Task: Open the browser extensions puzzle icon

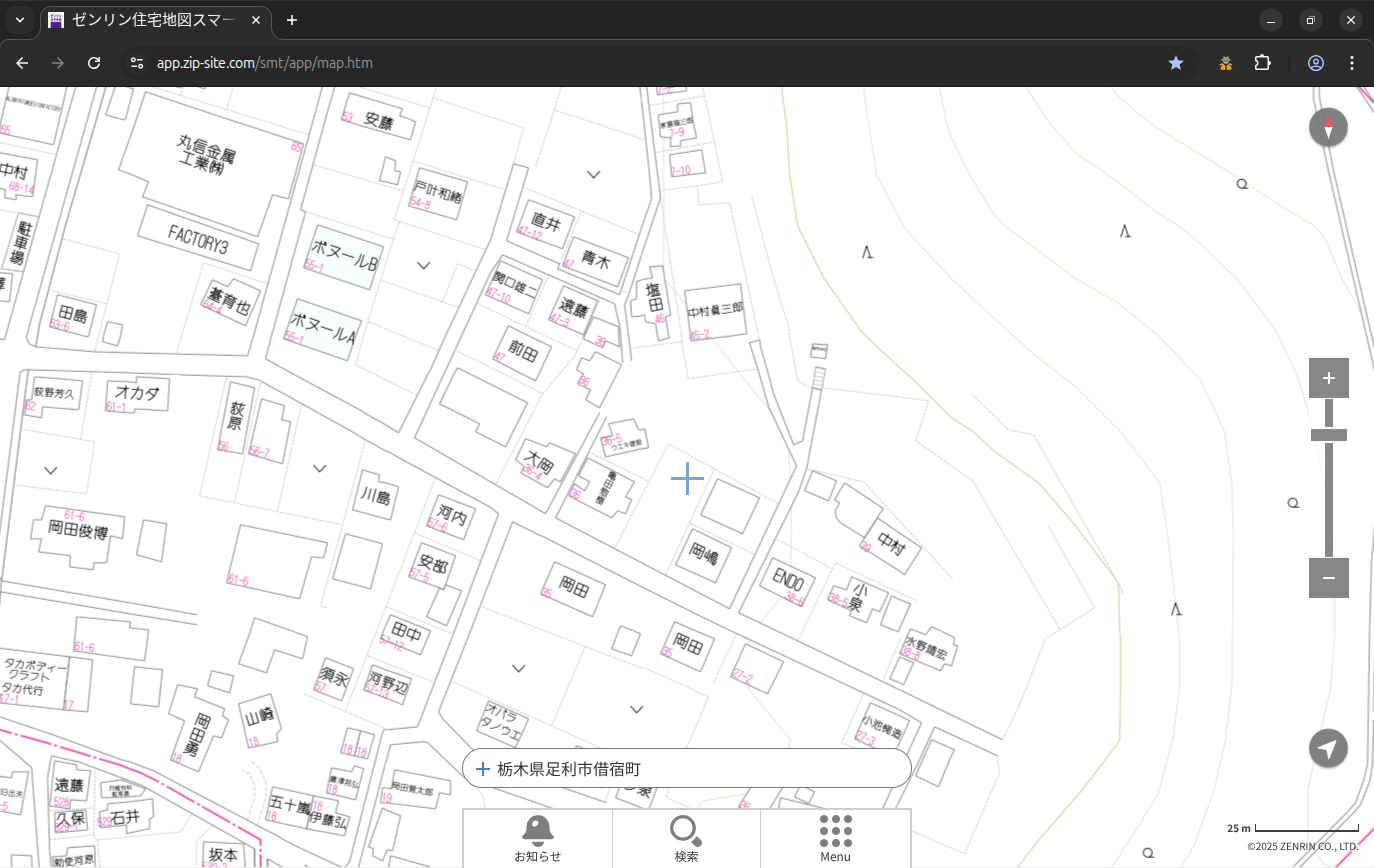Action: pyautogui.click(x=1262, y=63)
